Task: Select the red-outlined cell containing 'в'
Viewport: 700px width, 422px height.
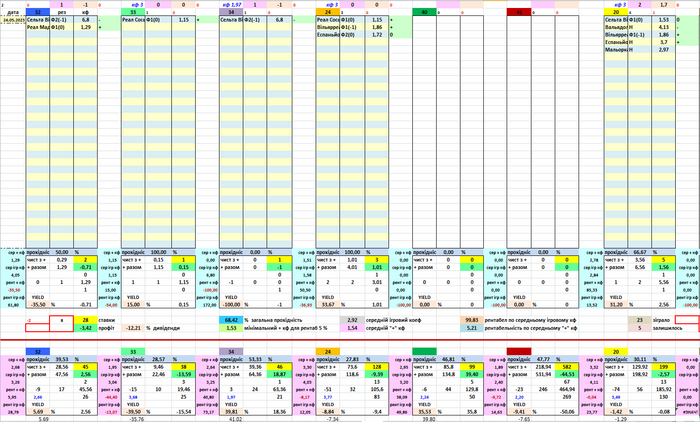Action: pos(62,320)
